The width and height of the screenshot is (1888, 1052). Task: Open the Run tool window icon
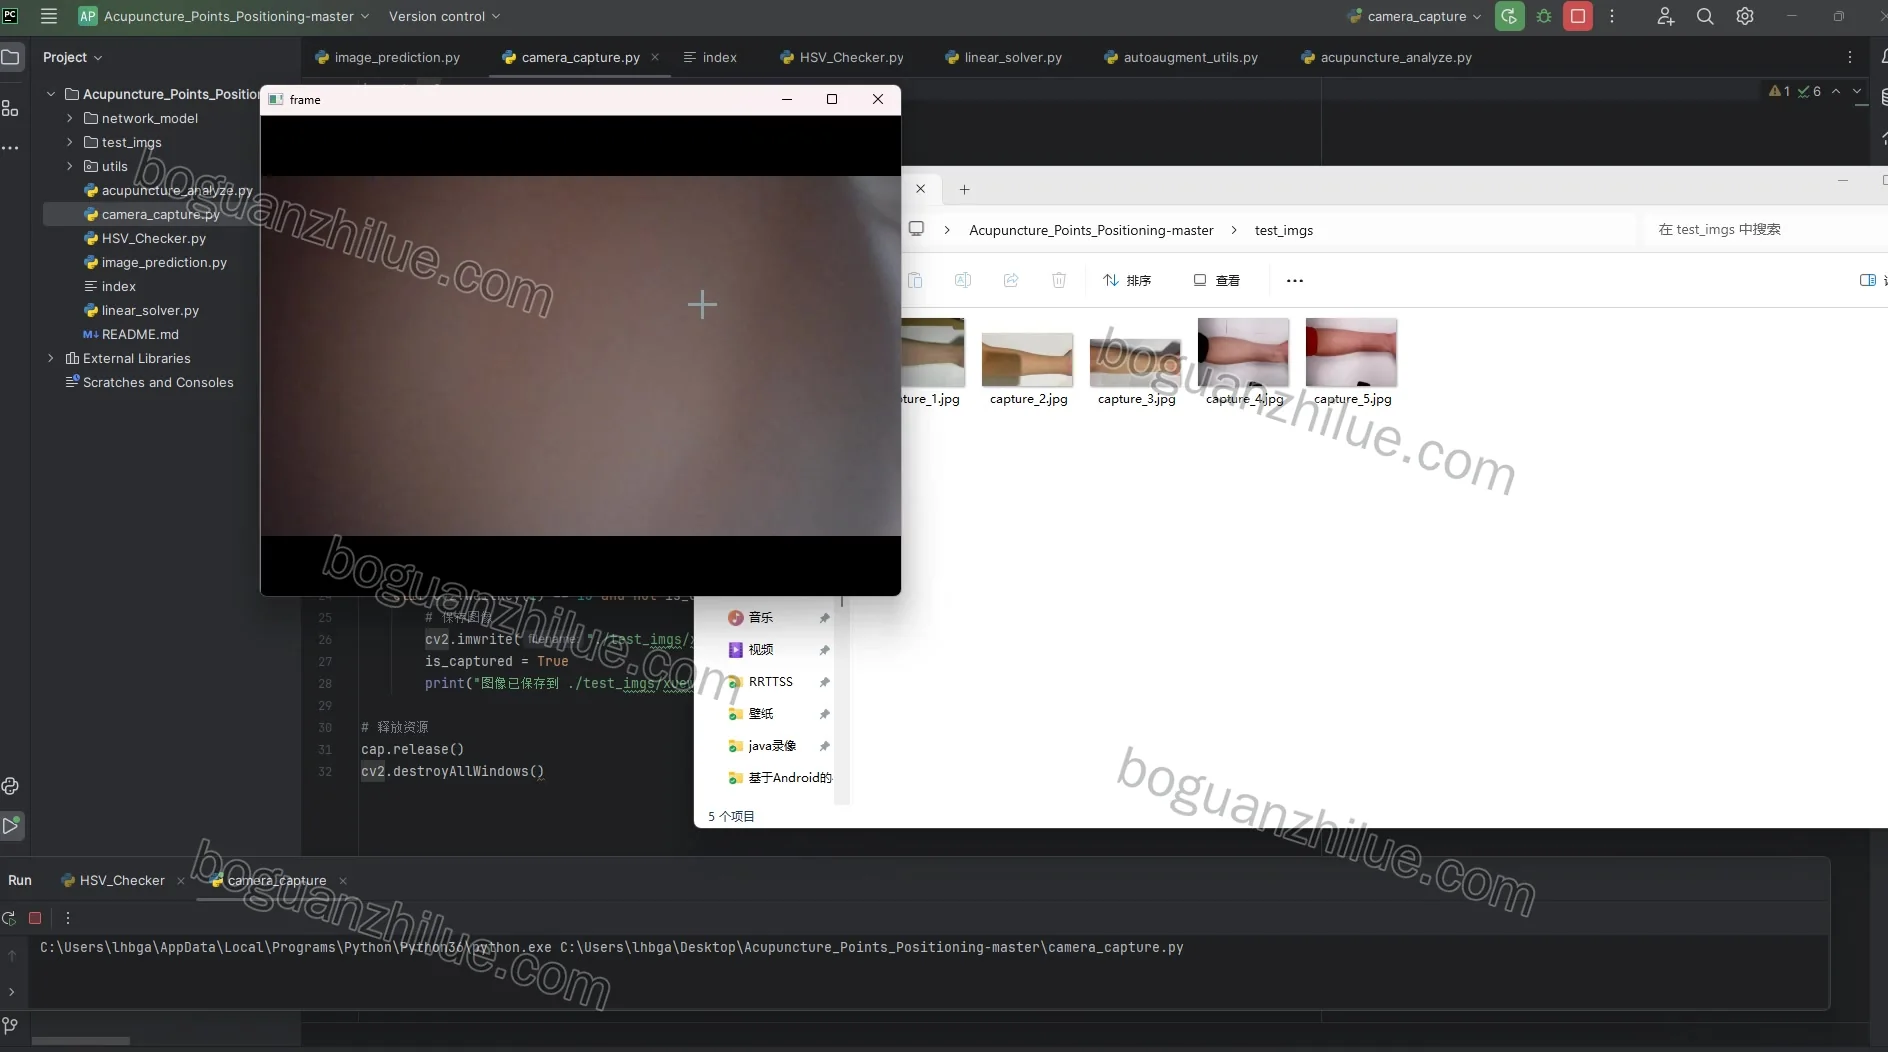[x=11, y=826]
